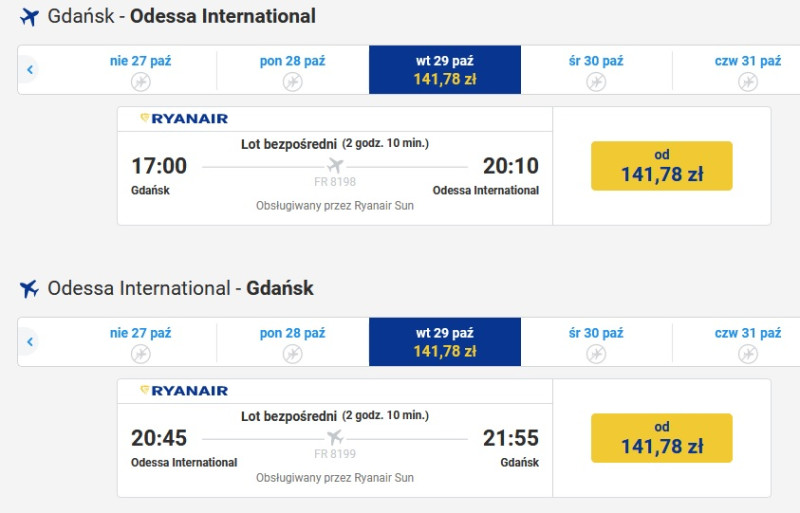Image resolution: width=800 pixels, height=513 pixels.
Task: Select outbound fare button od 141,78 zł
Action: [x=662, y=166]
